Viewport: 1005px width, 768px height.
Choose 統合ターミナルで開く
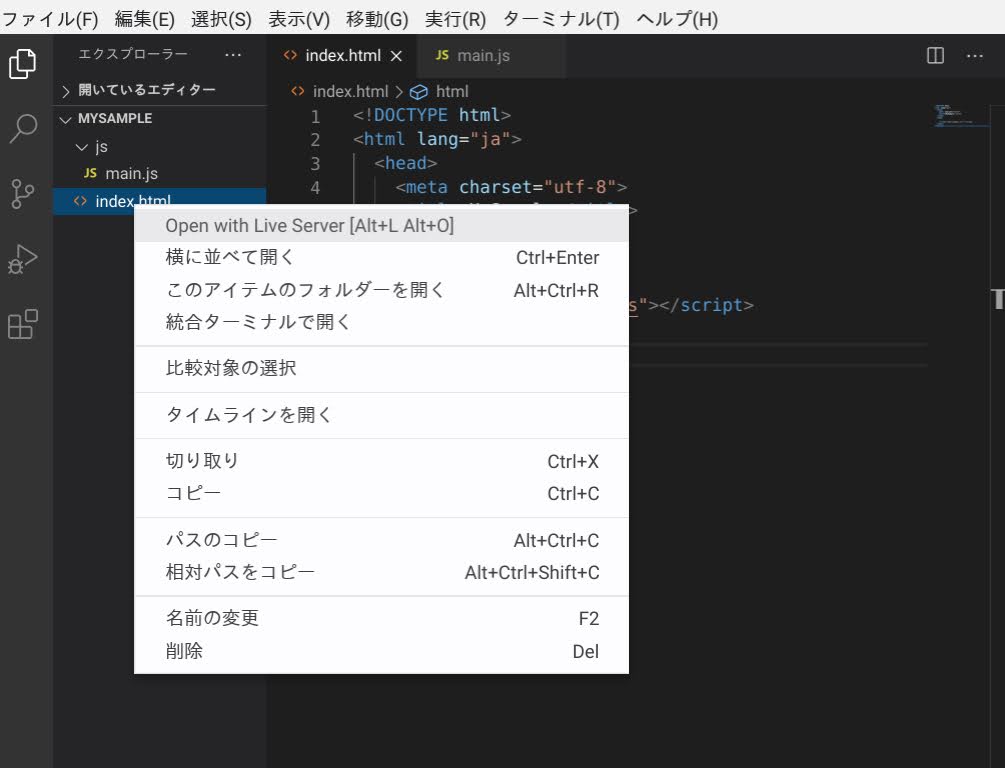tap(381, 322)
